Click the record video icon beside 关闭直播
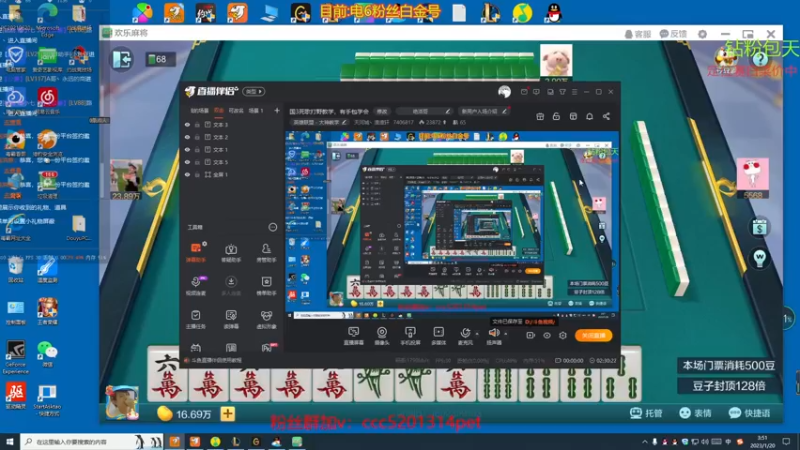Viewport: 800px width, 450px height. click(531, 335)
